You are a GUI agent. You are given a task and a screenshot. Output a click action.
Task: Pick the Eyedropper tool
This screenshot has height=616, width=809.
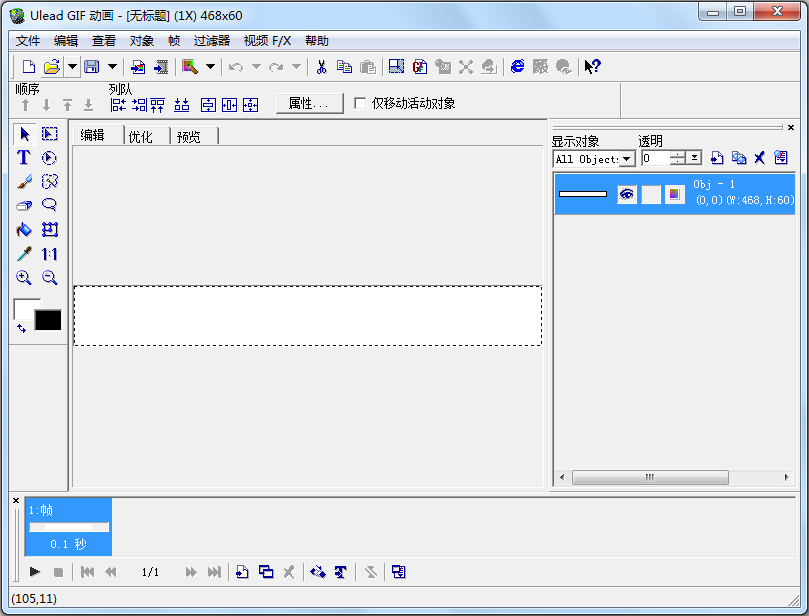tap(24, 253)
